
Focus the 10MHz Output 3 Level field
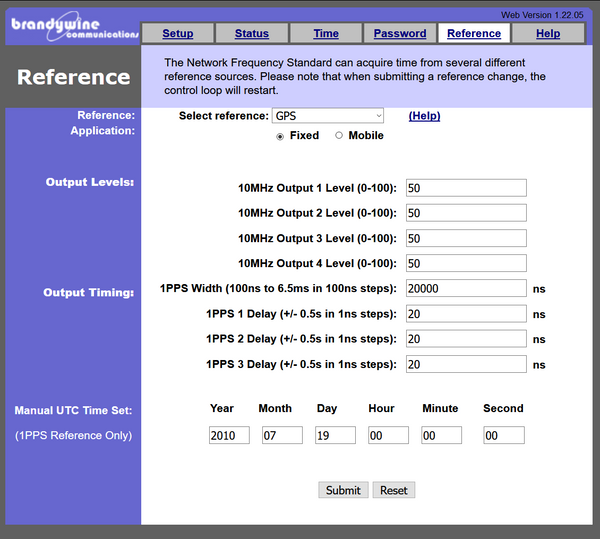466,238
